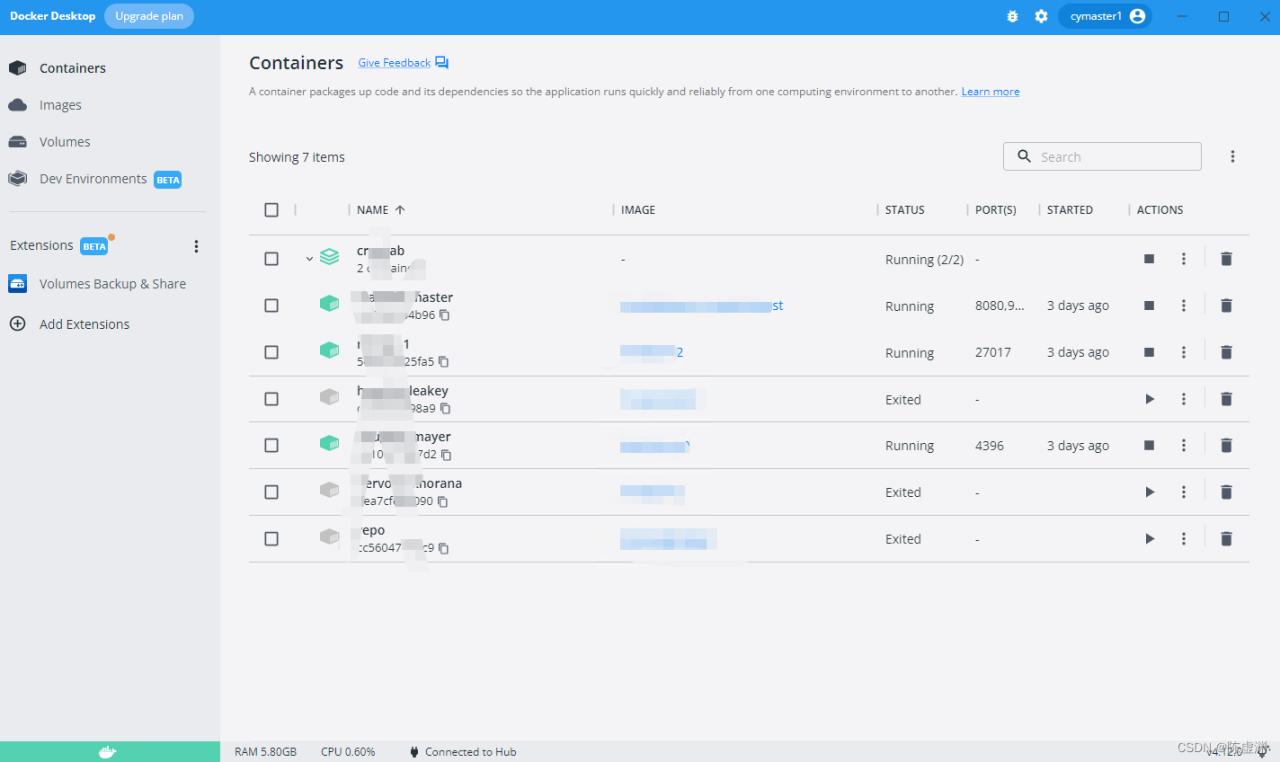Image resolution: width=1280 pixels, height=762 pixels.
Task: Click the Upgrade plan button
Action: [x=149, y=16]
